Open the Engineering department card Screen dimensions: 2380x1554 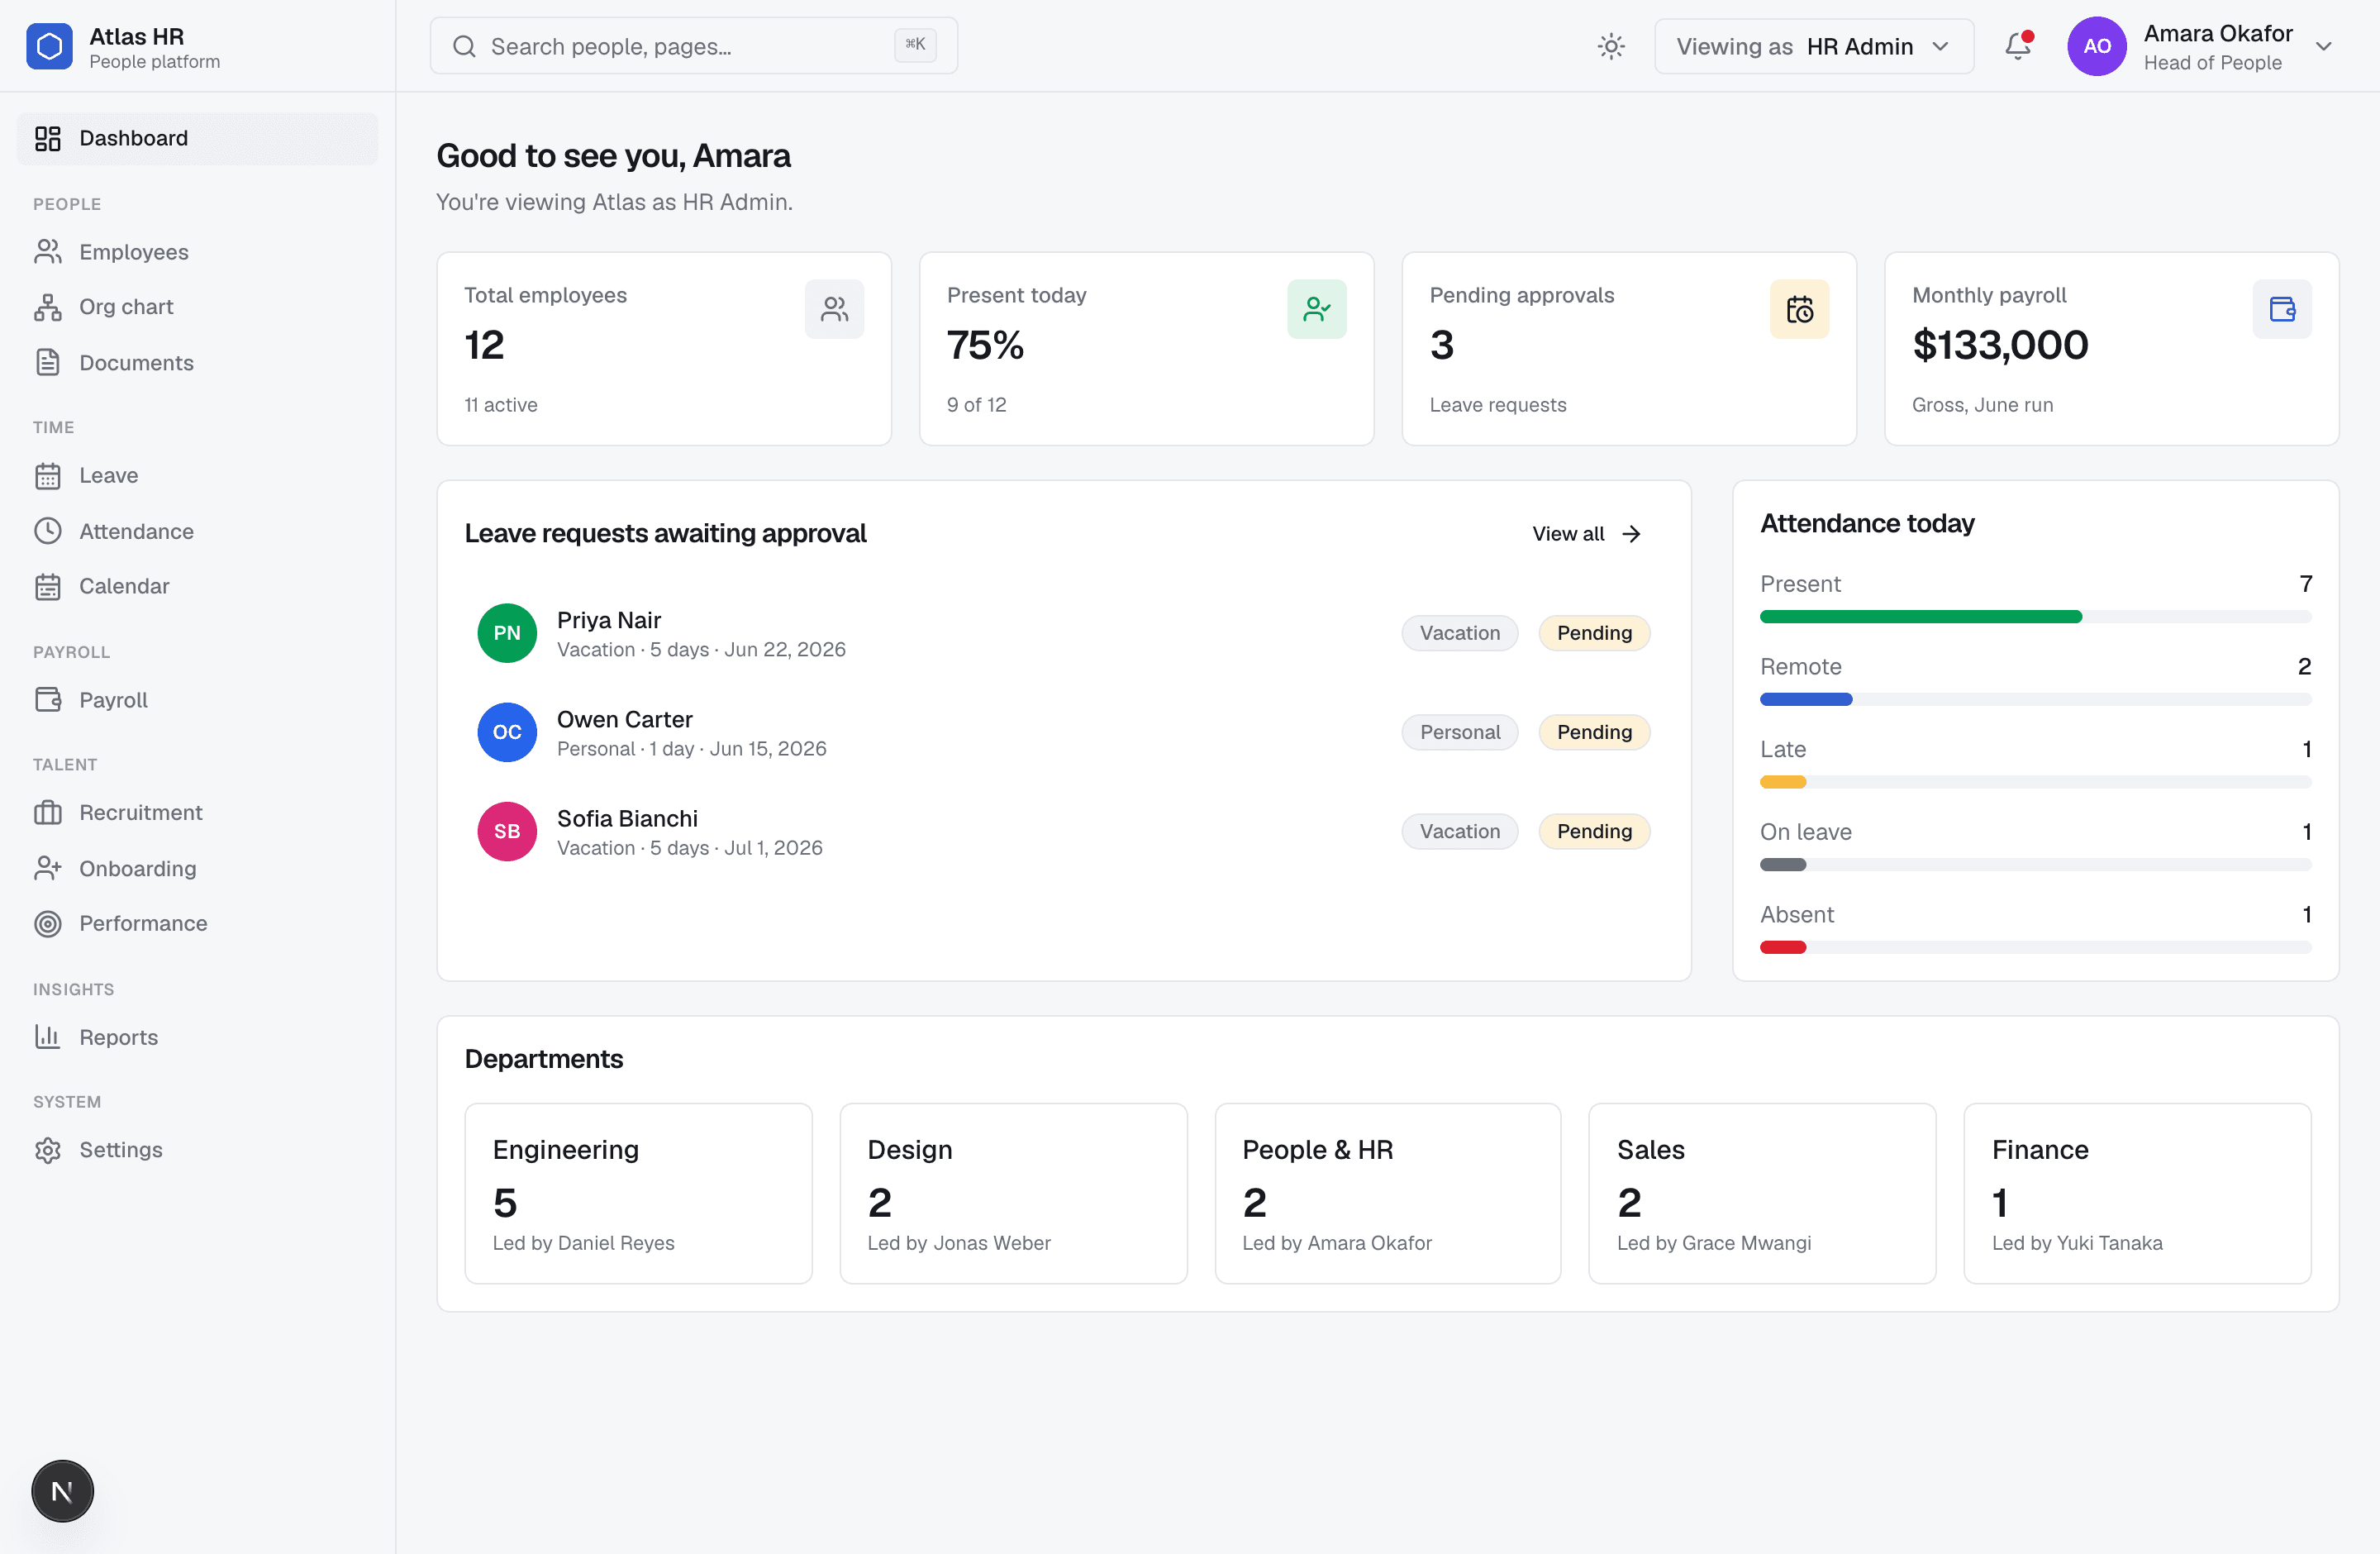click(638, 1193)
